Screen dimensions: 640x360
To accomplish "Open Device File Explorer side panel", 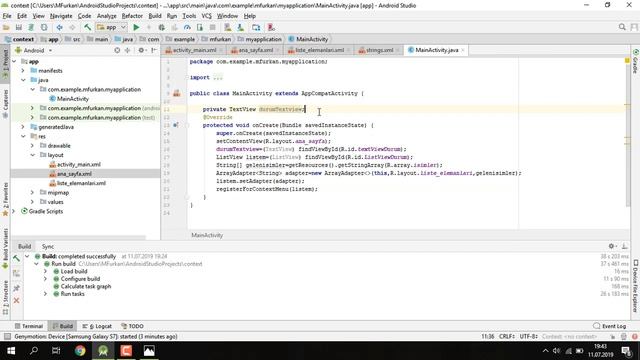I will tap(636, 287).
